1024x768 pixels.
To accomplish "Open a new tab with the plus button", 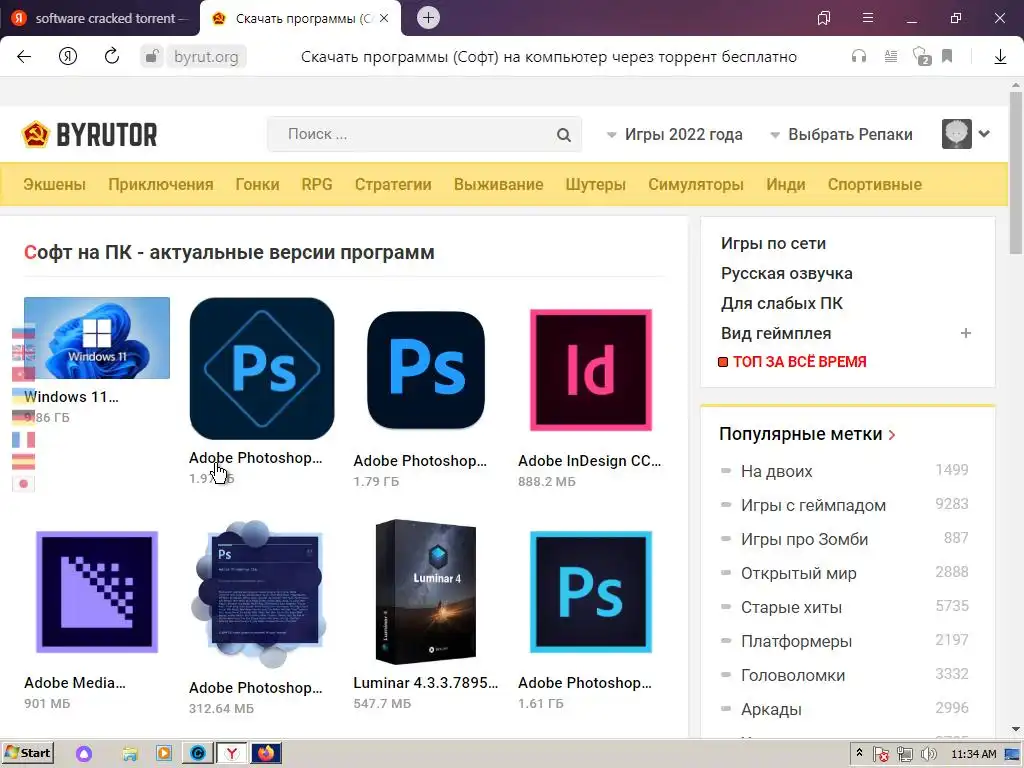I will [x=428, y=18].
